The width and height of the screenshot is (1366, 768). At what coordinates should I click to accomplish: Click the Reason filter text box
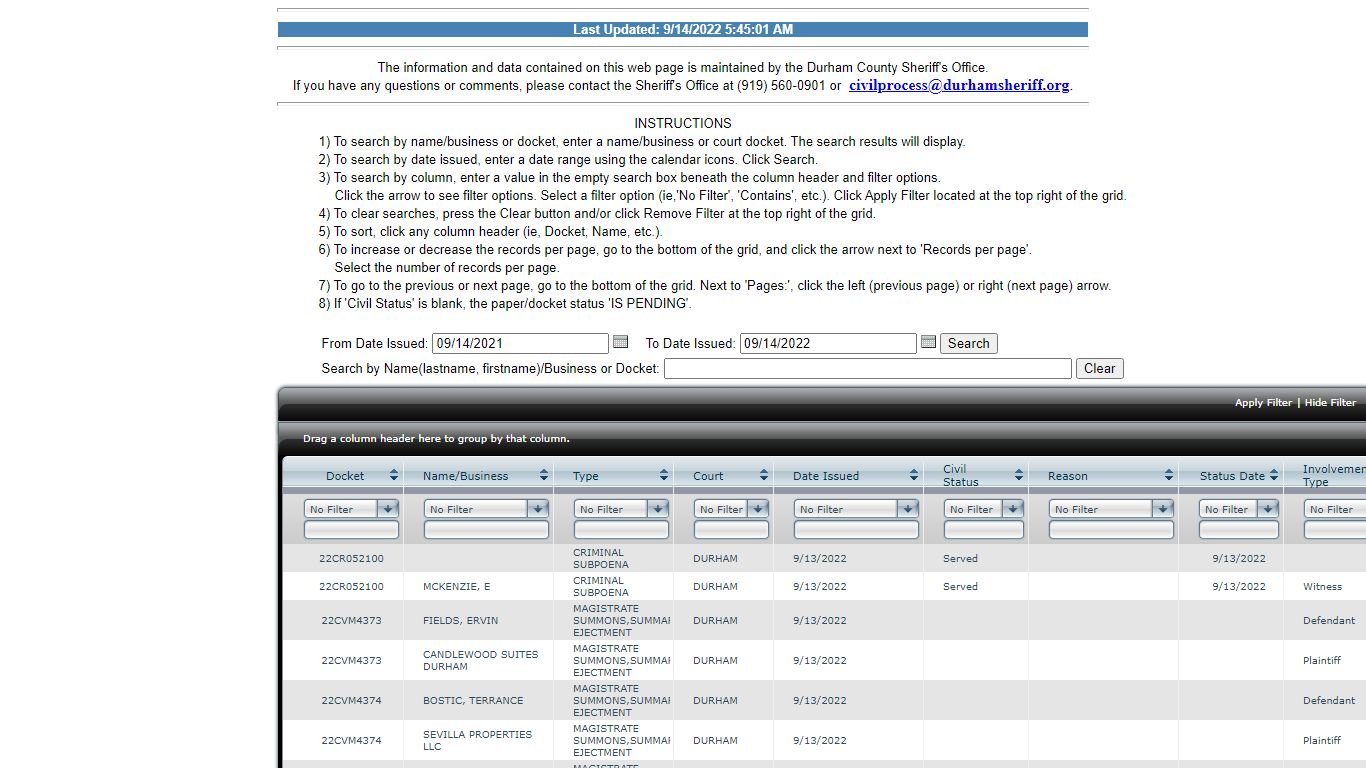pyautogui.click(x=1111, y=530)
